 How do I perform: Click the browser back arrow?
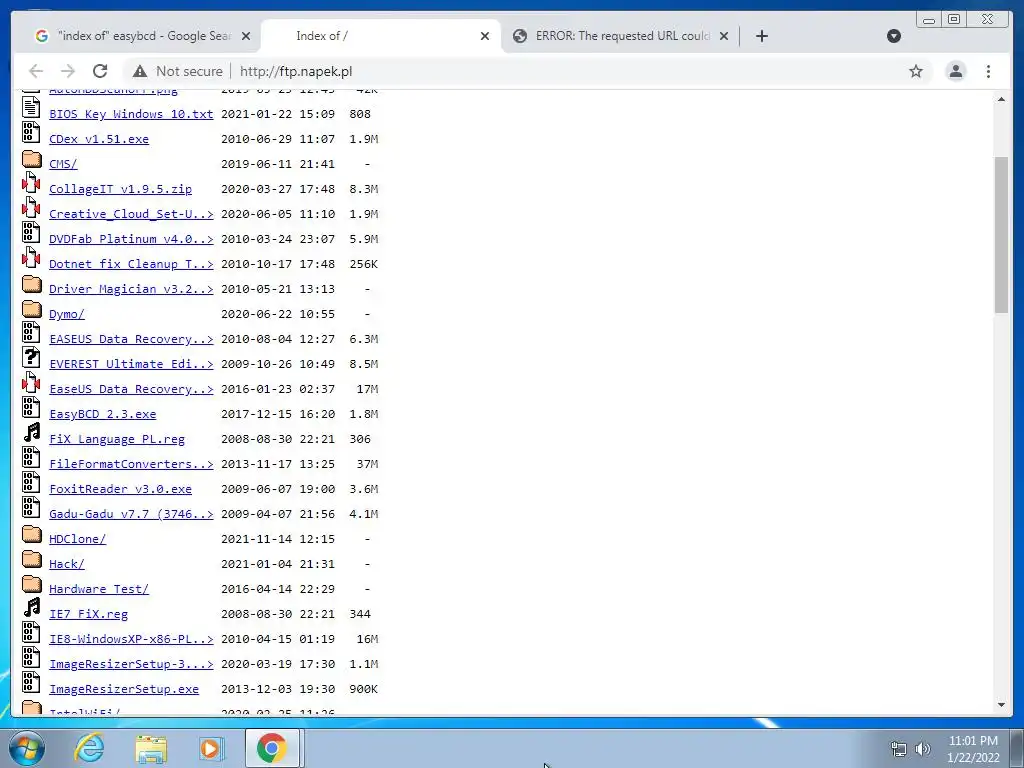36,71
